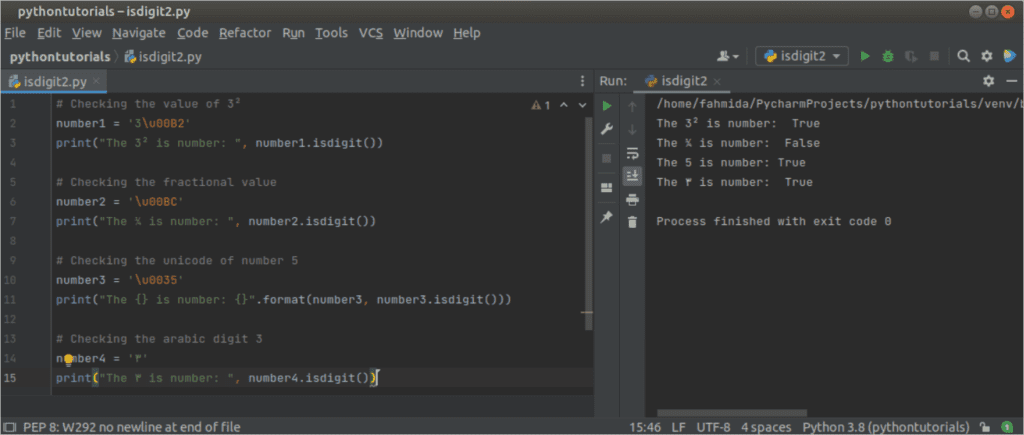This screenshot has width=1024, height=435.
Task: Open the user account icon dropdown
Action: tap(728, 56)
